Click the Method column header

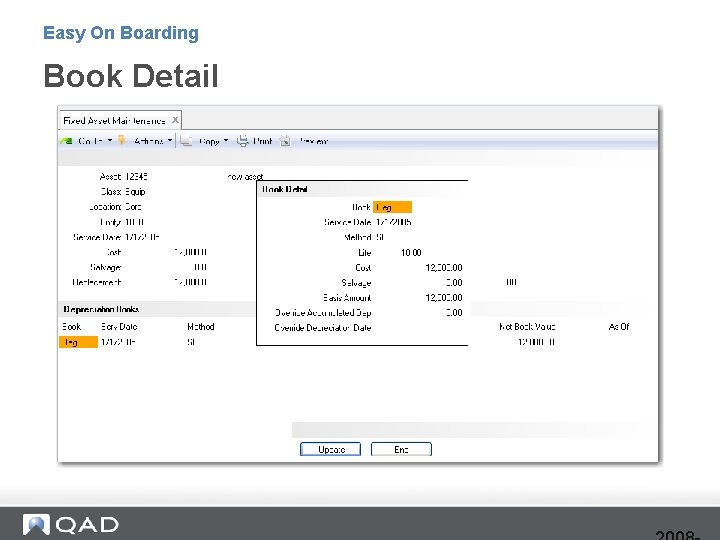201,327
